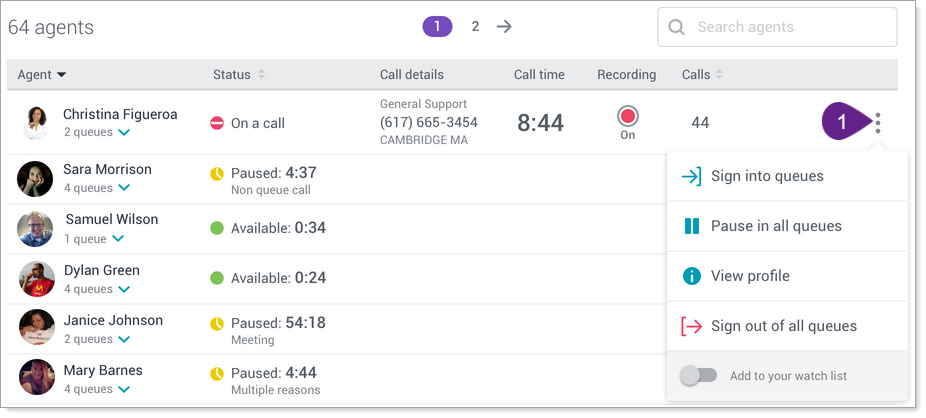Screen dimensions: 926x418
Task: Click Sara Morrison's paused clock icon
Action: 217,174
